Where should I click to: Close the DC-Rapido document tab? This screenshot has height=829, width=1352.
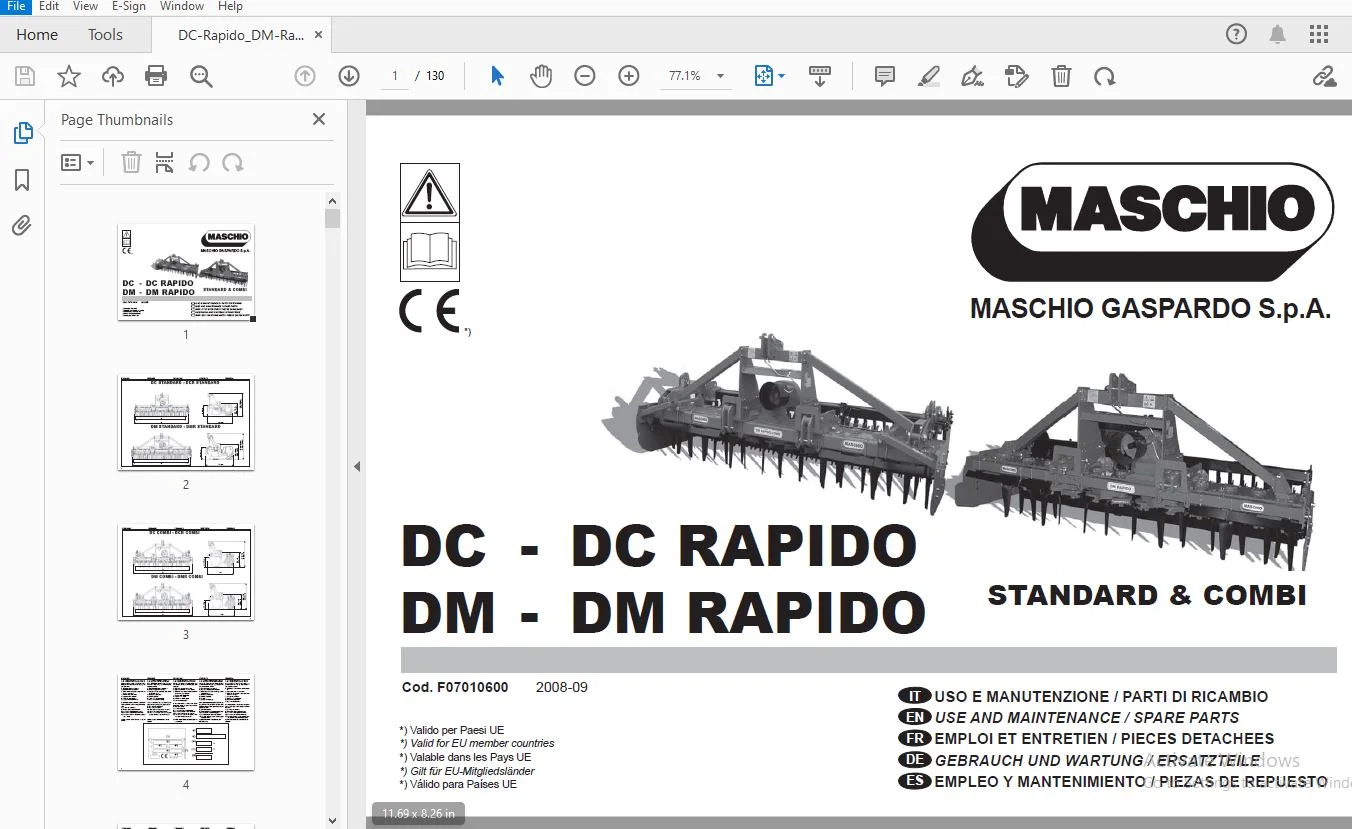319,35
